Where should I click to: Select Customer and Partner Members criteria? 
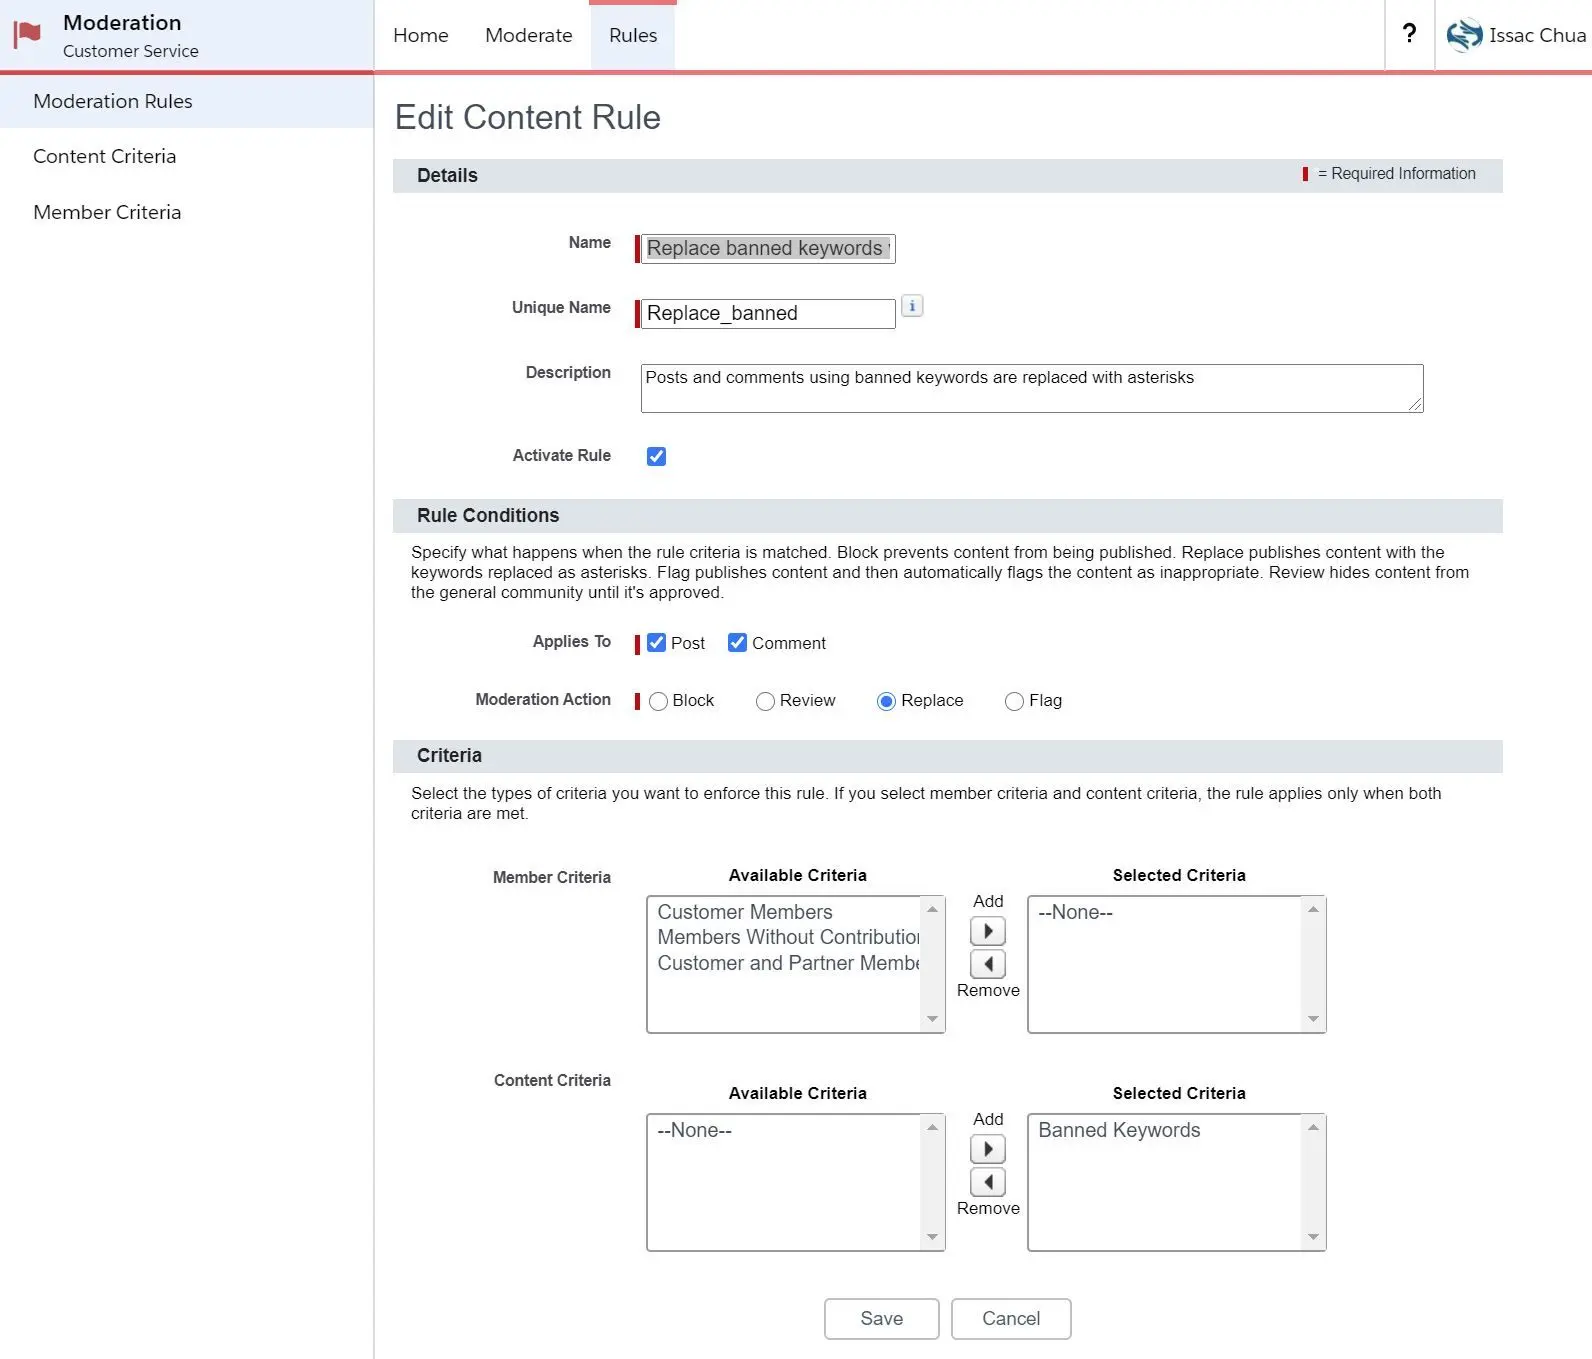pyautogui.click(x=788, y=963)
